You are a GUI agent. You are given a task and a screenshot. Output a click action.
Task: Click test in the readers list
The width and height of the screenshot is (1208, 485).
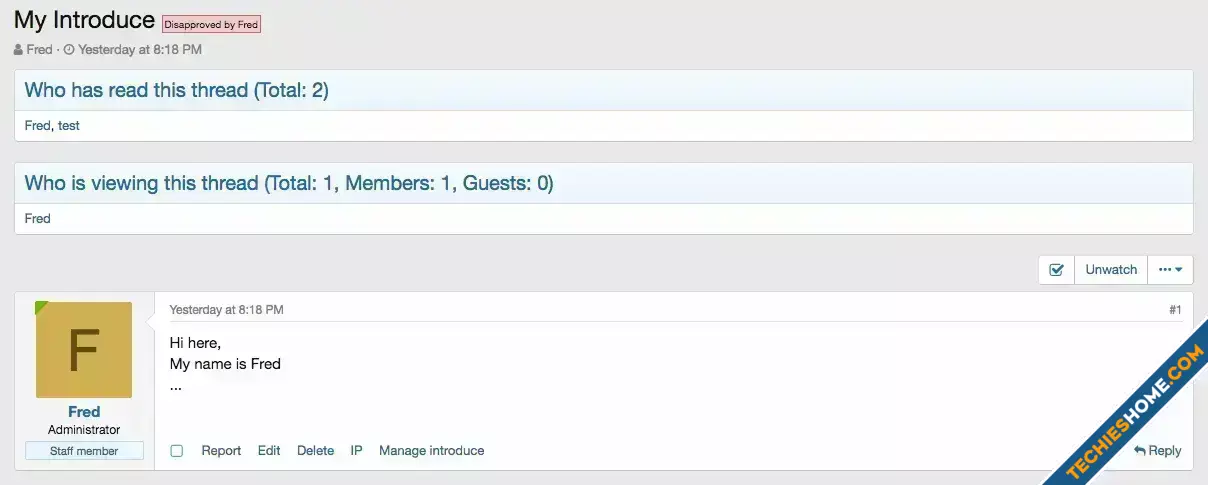point(69,126)
